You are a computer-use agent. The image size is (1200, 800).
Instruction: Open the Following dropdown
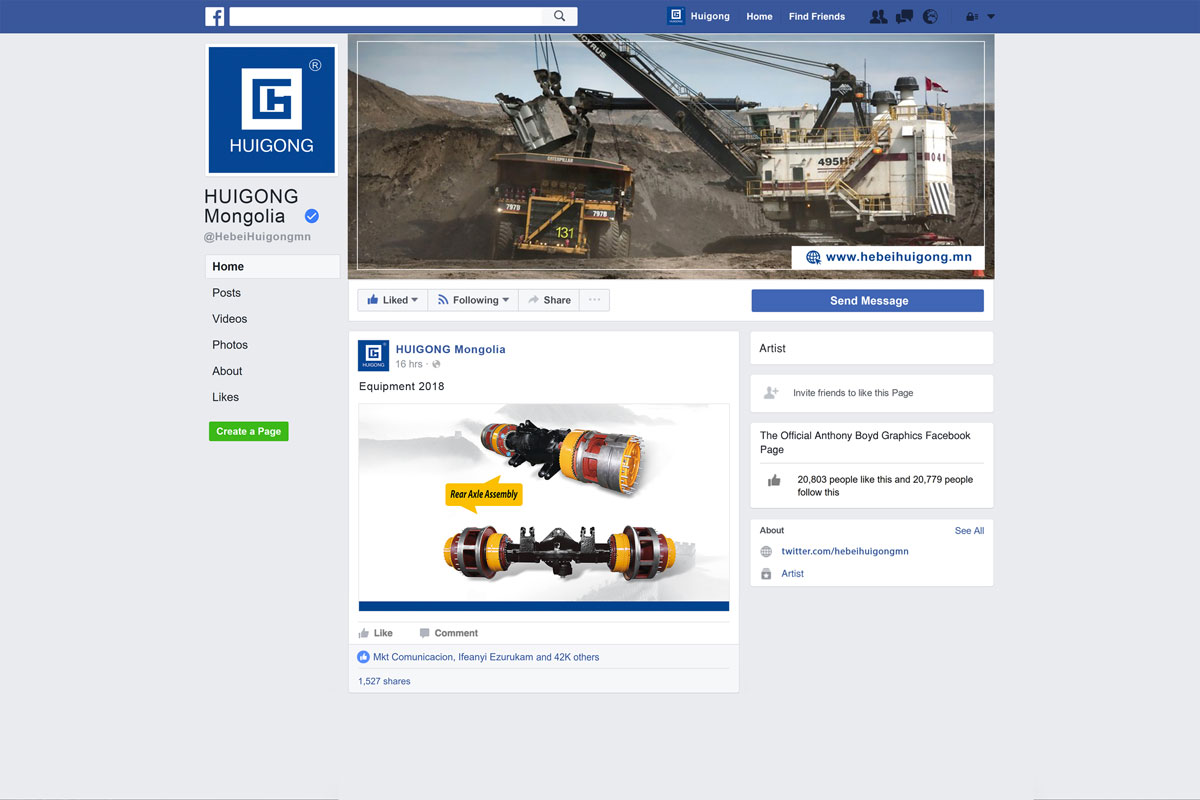click(473, 300)
